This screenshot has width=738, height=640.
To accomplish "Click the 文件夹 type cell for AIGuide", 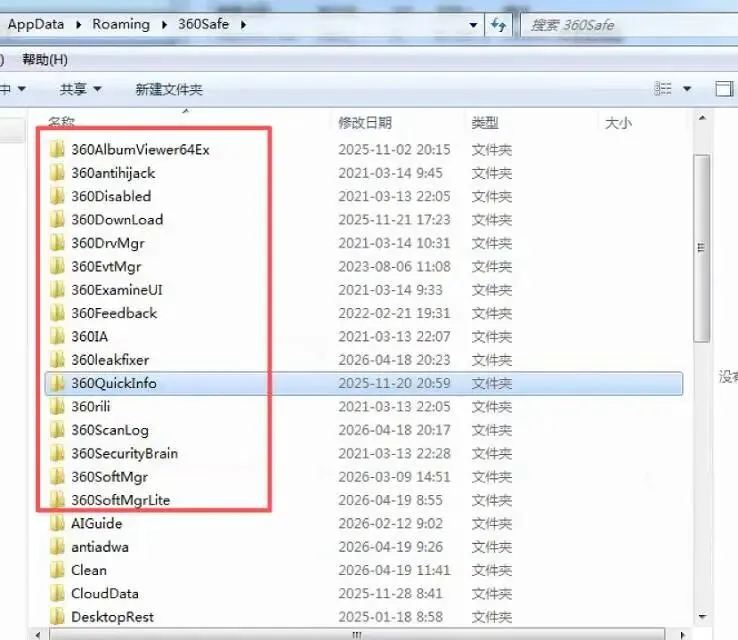I will tap(492, 524).
